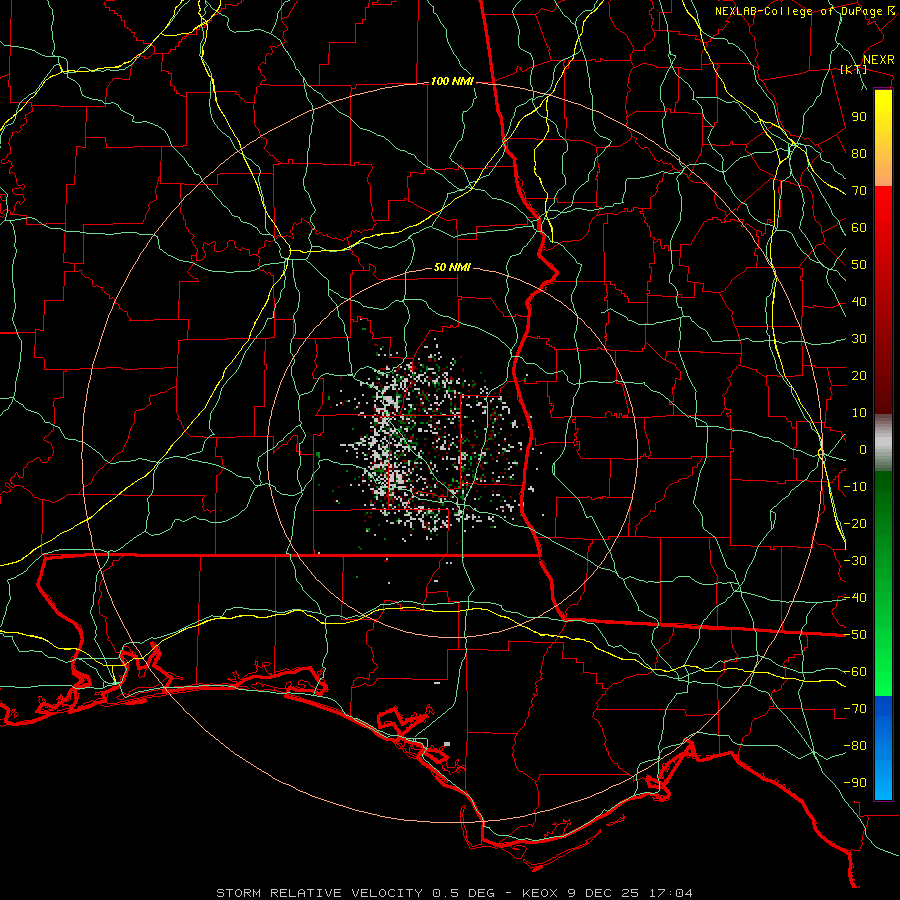Click the "-90" scale value
The height and width of the screenshot is (900, 900).
click(855, 783)
